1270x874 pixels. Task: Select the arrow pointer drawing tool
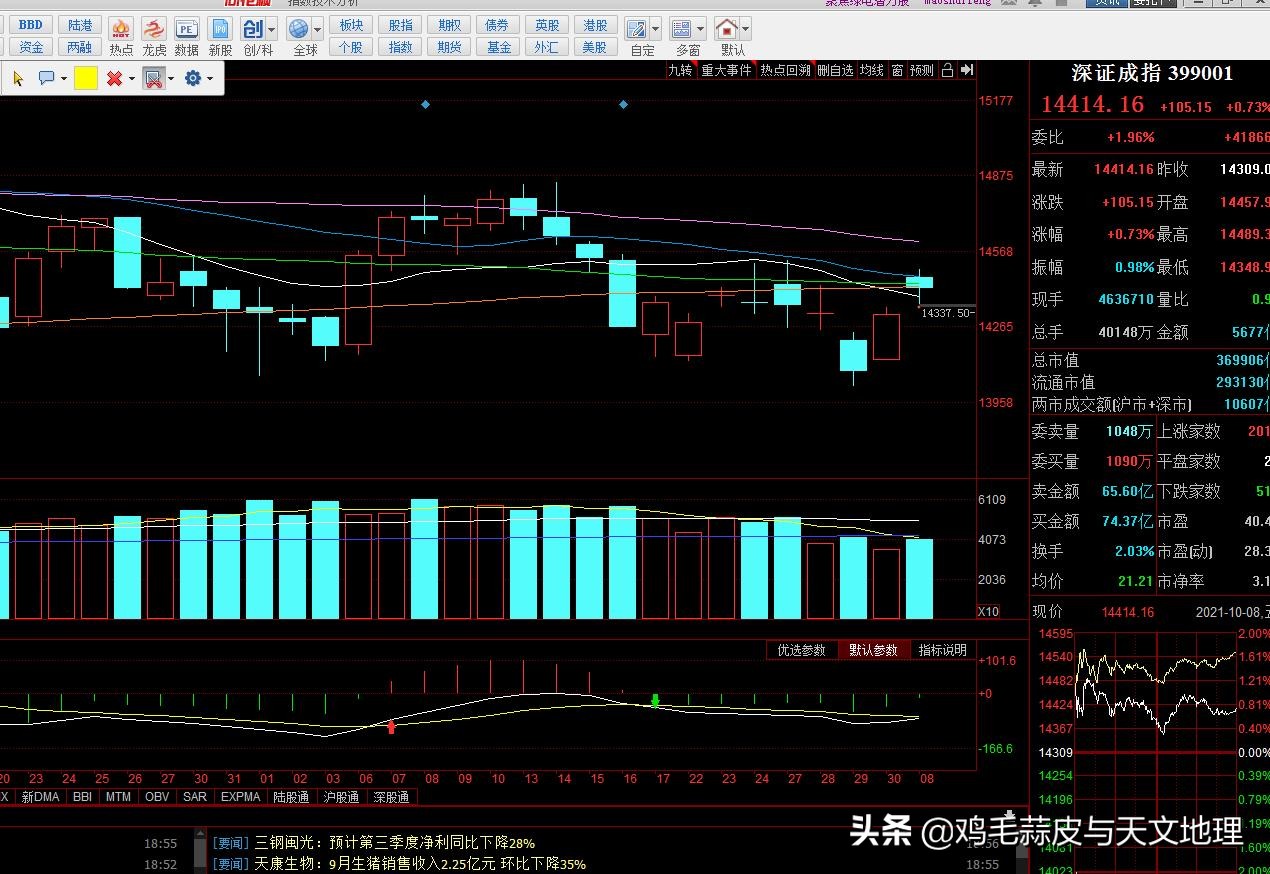pyautogui.click(x=18, y=78)
